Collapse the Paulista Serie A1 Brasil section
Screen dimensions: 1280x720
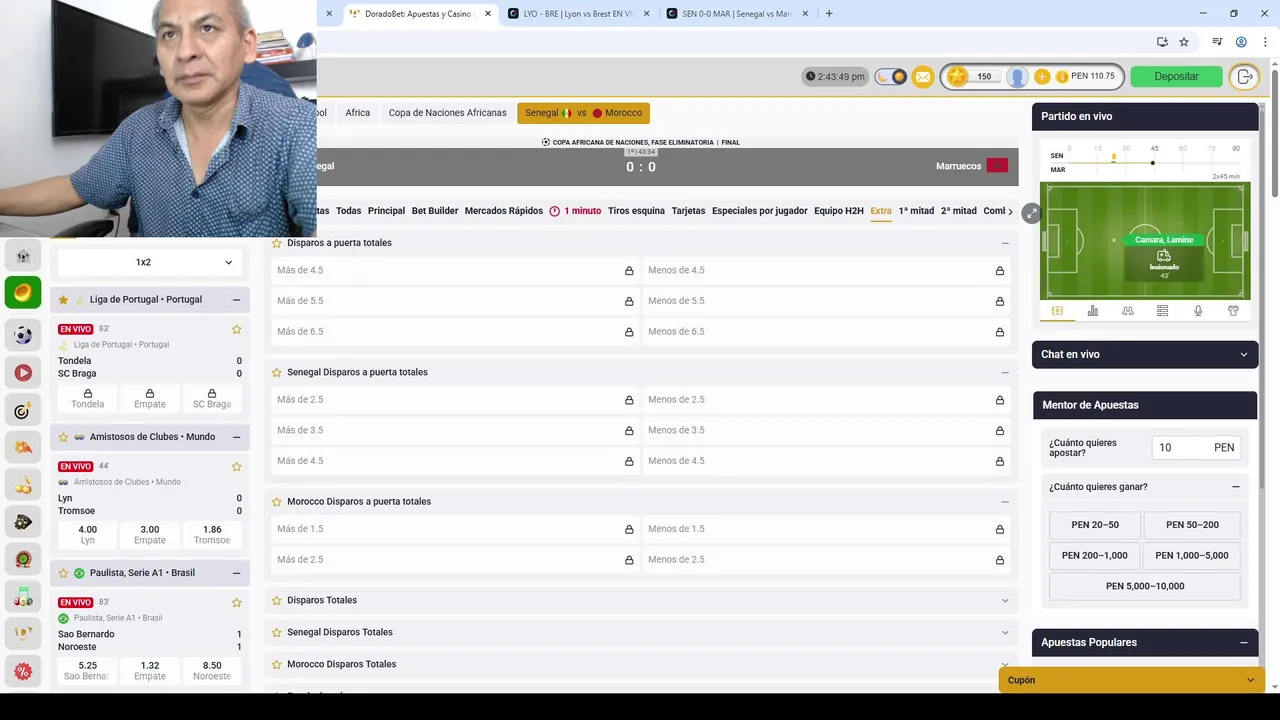pos(236,573)
